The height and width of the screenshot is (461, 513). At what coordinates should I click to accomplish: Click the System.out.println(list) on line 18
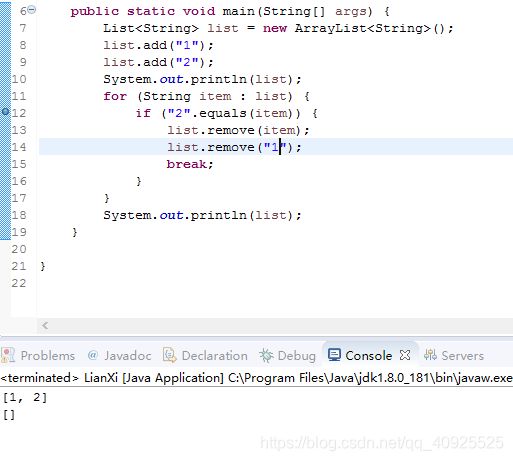coord(202,215)
